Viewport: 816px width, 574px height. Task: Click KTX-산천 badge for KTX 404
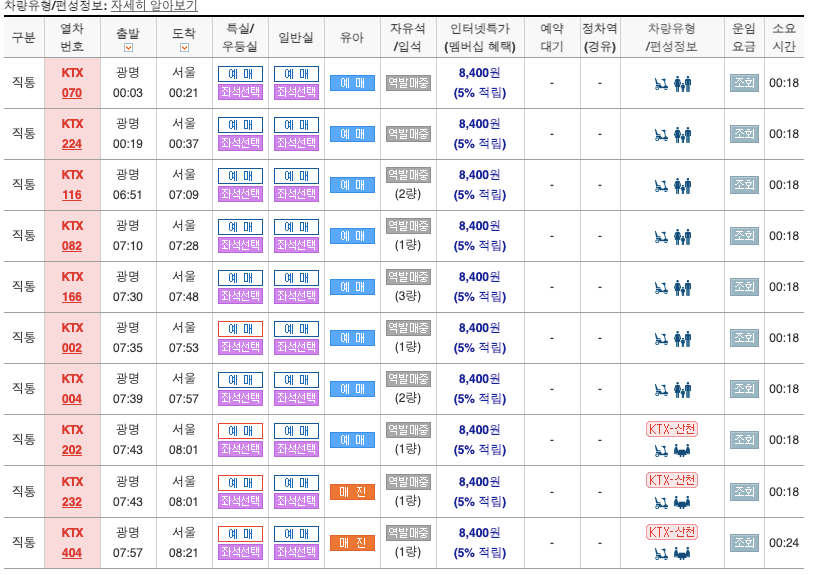(672, 532)
